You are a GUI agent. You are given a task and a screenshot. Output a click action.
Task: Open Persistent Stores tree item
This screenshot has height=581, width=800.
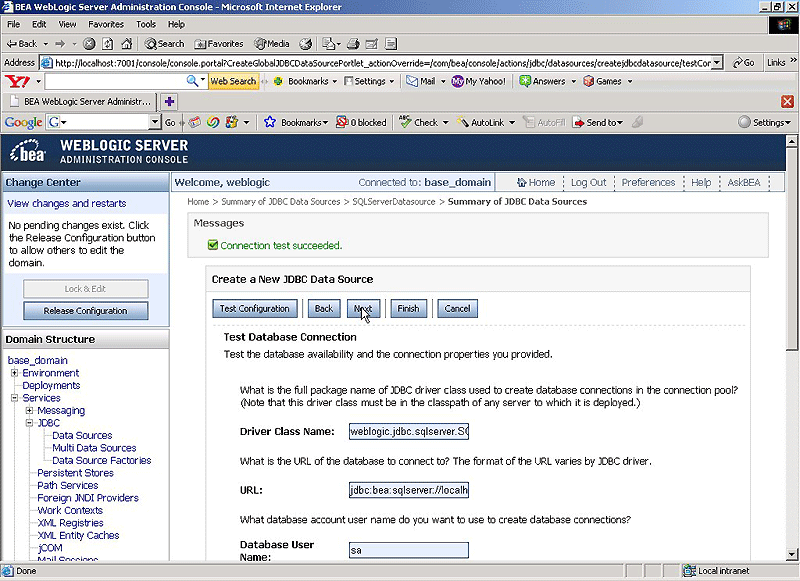(76, 473)
